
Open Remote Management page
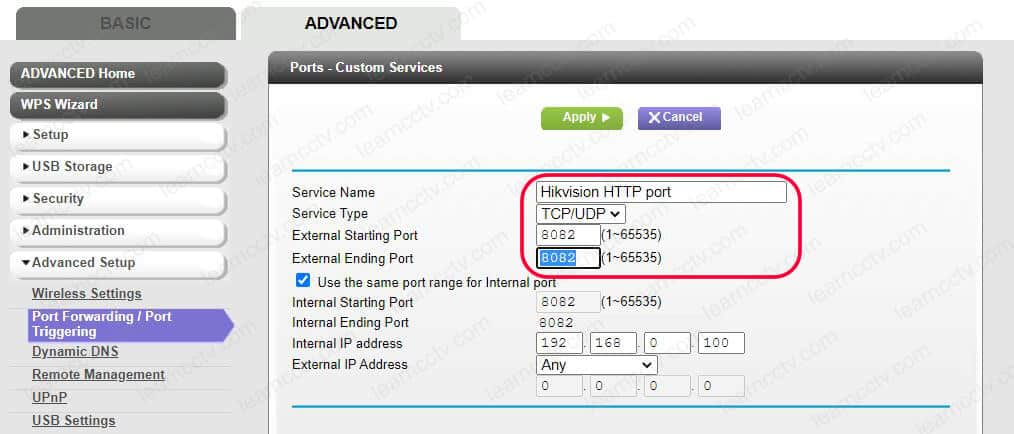98,375
